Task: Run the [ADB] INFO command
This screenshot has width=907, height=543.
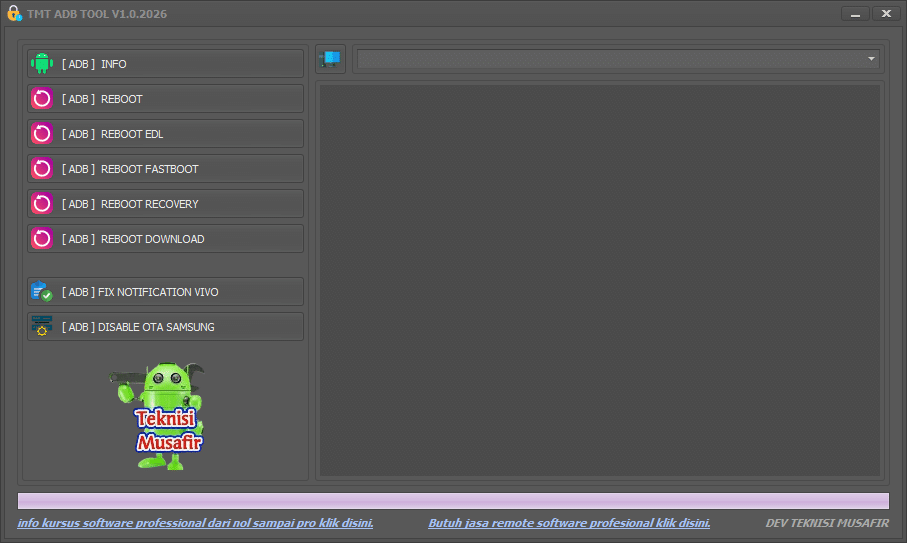Action: (165, 64)
